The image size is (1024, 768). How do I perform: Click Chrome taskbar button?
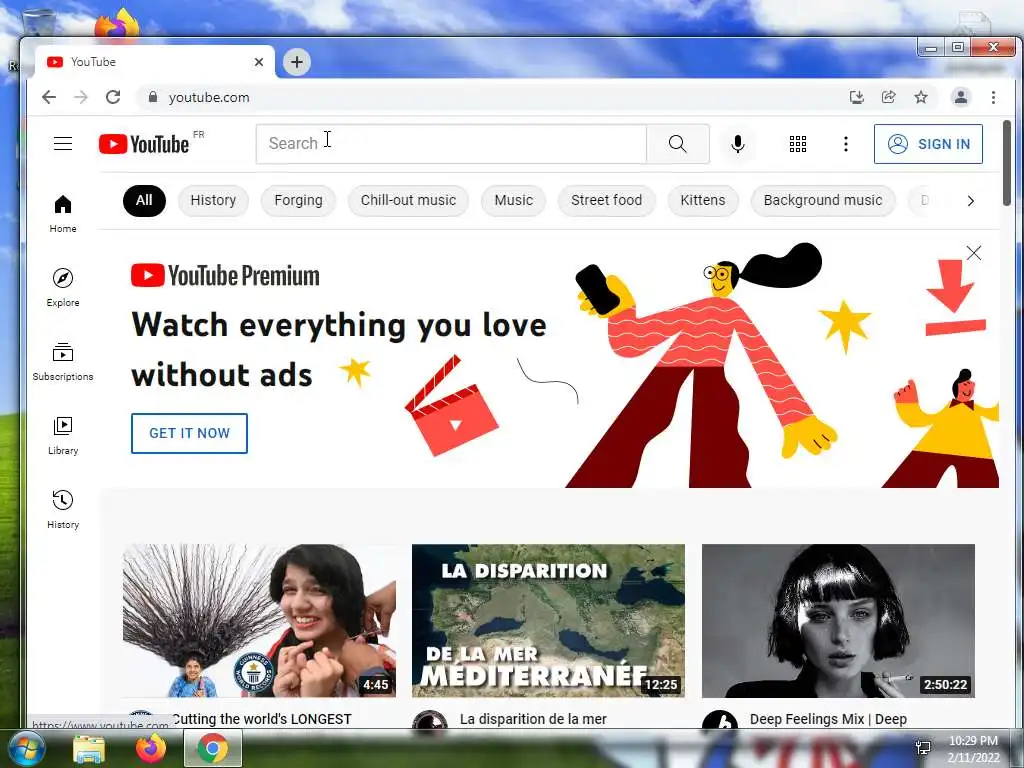(x=213, y=748)
